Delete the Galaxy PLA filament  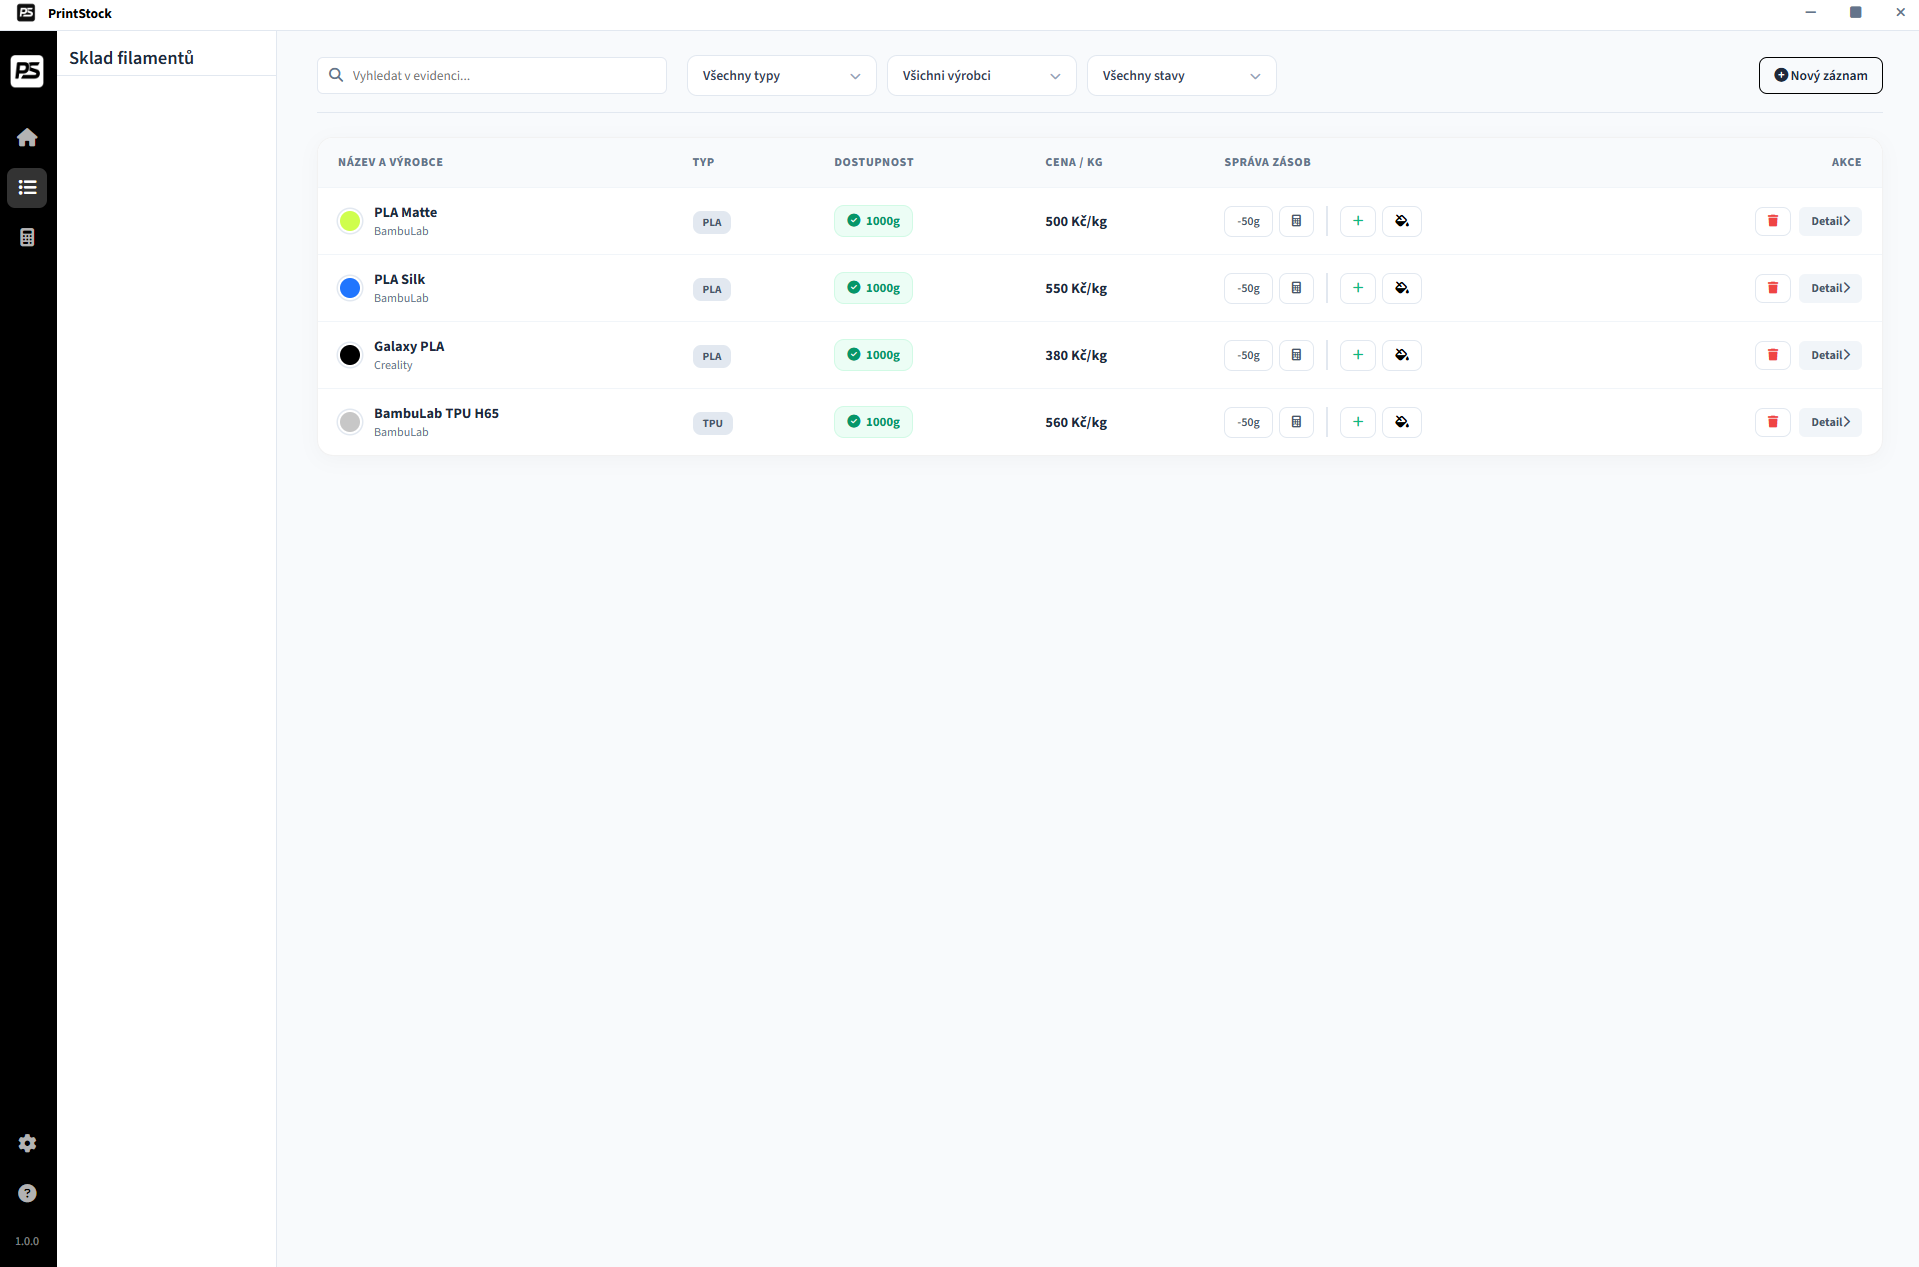click(1772, 355)
